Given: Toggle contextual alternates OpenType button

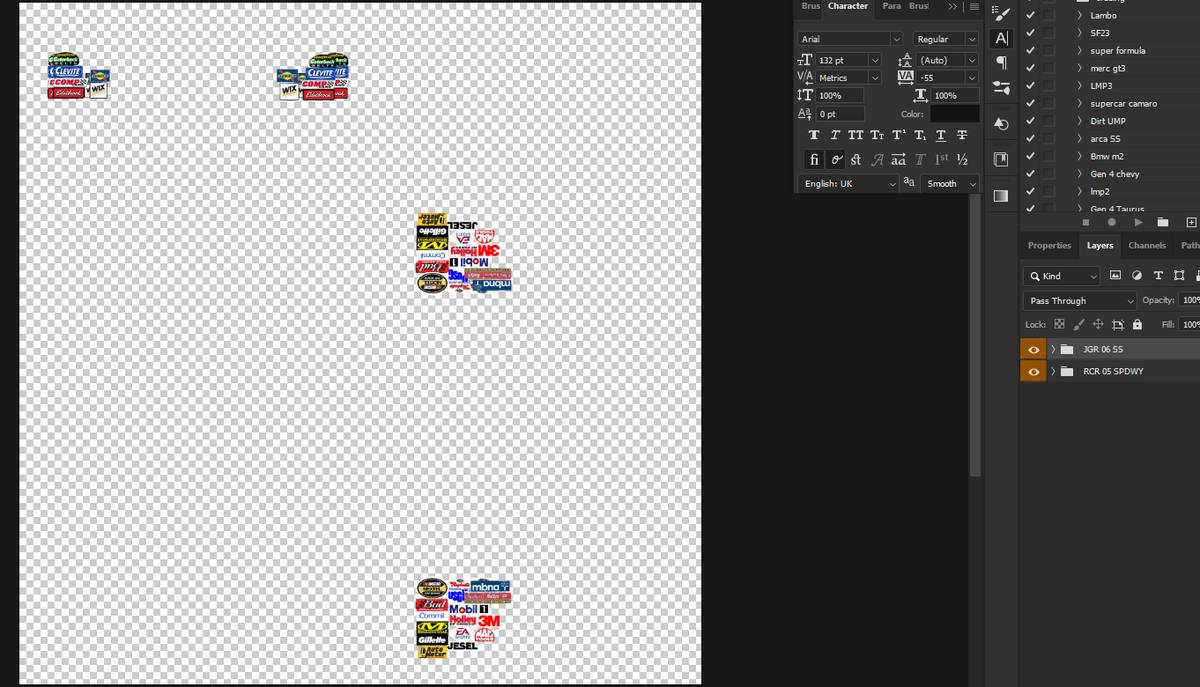Looking at the screenshot, I should pyautogui.click(x=835, y=160).
